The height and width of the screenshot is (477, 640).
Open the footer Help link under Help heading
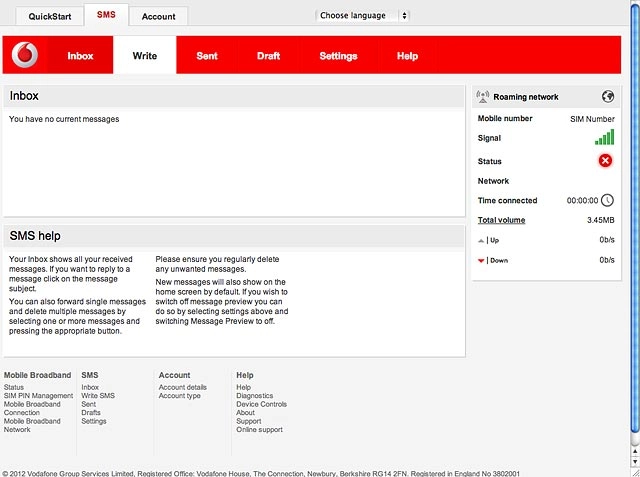(x=243, y=387)
